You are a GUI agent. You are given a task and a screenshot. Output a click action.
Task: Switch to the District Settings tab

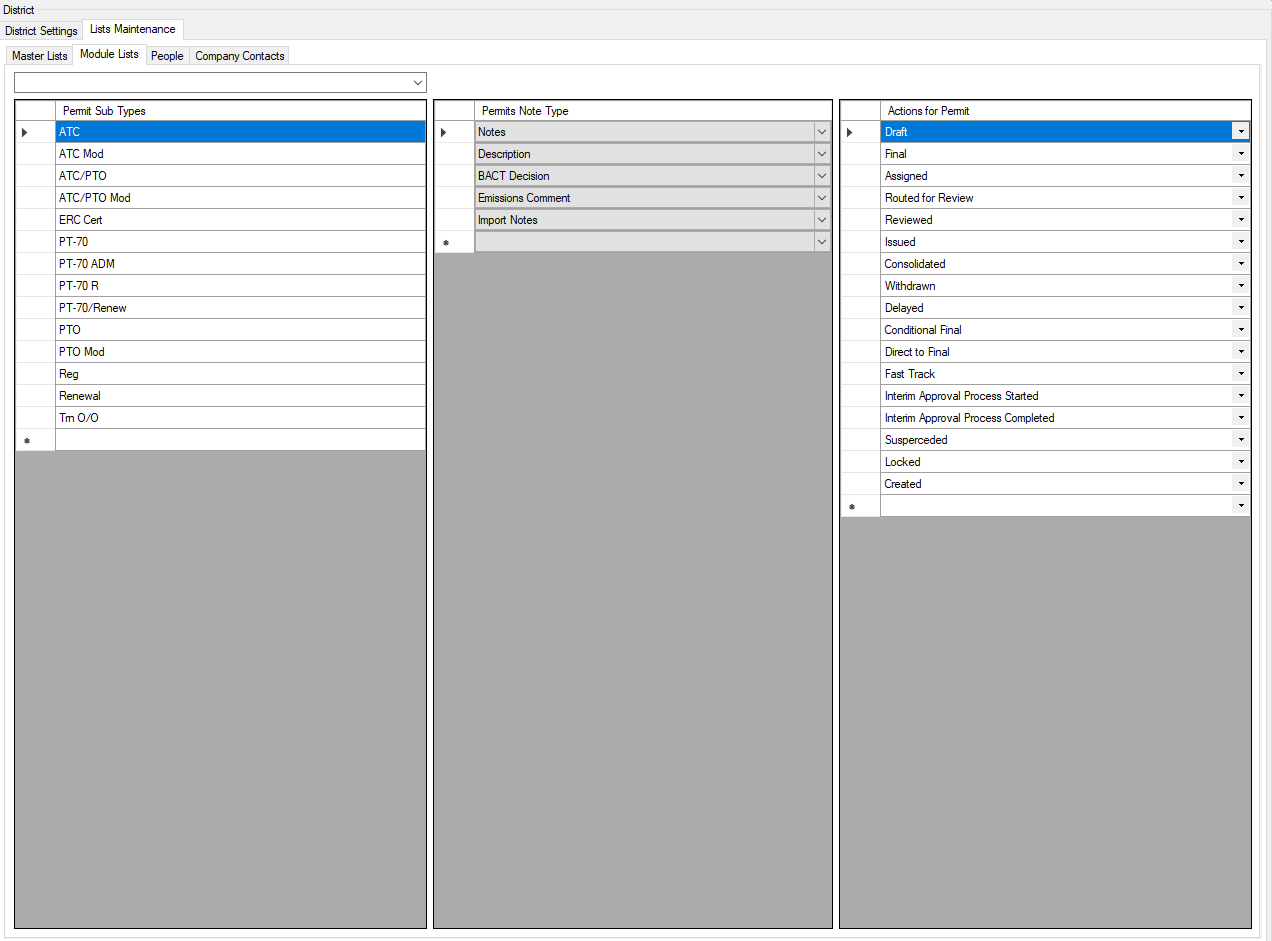coord(40,30)
